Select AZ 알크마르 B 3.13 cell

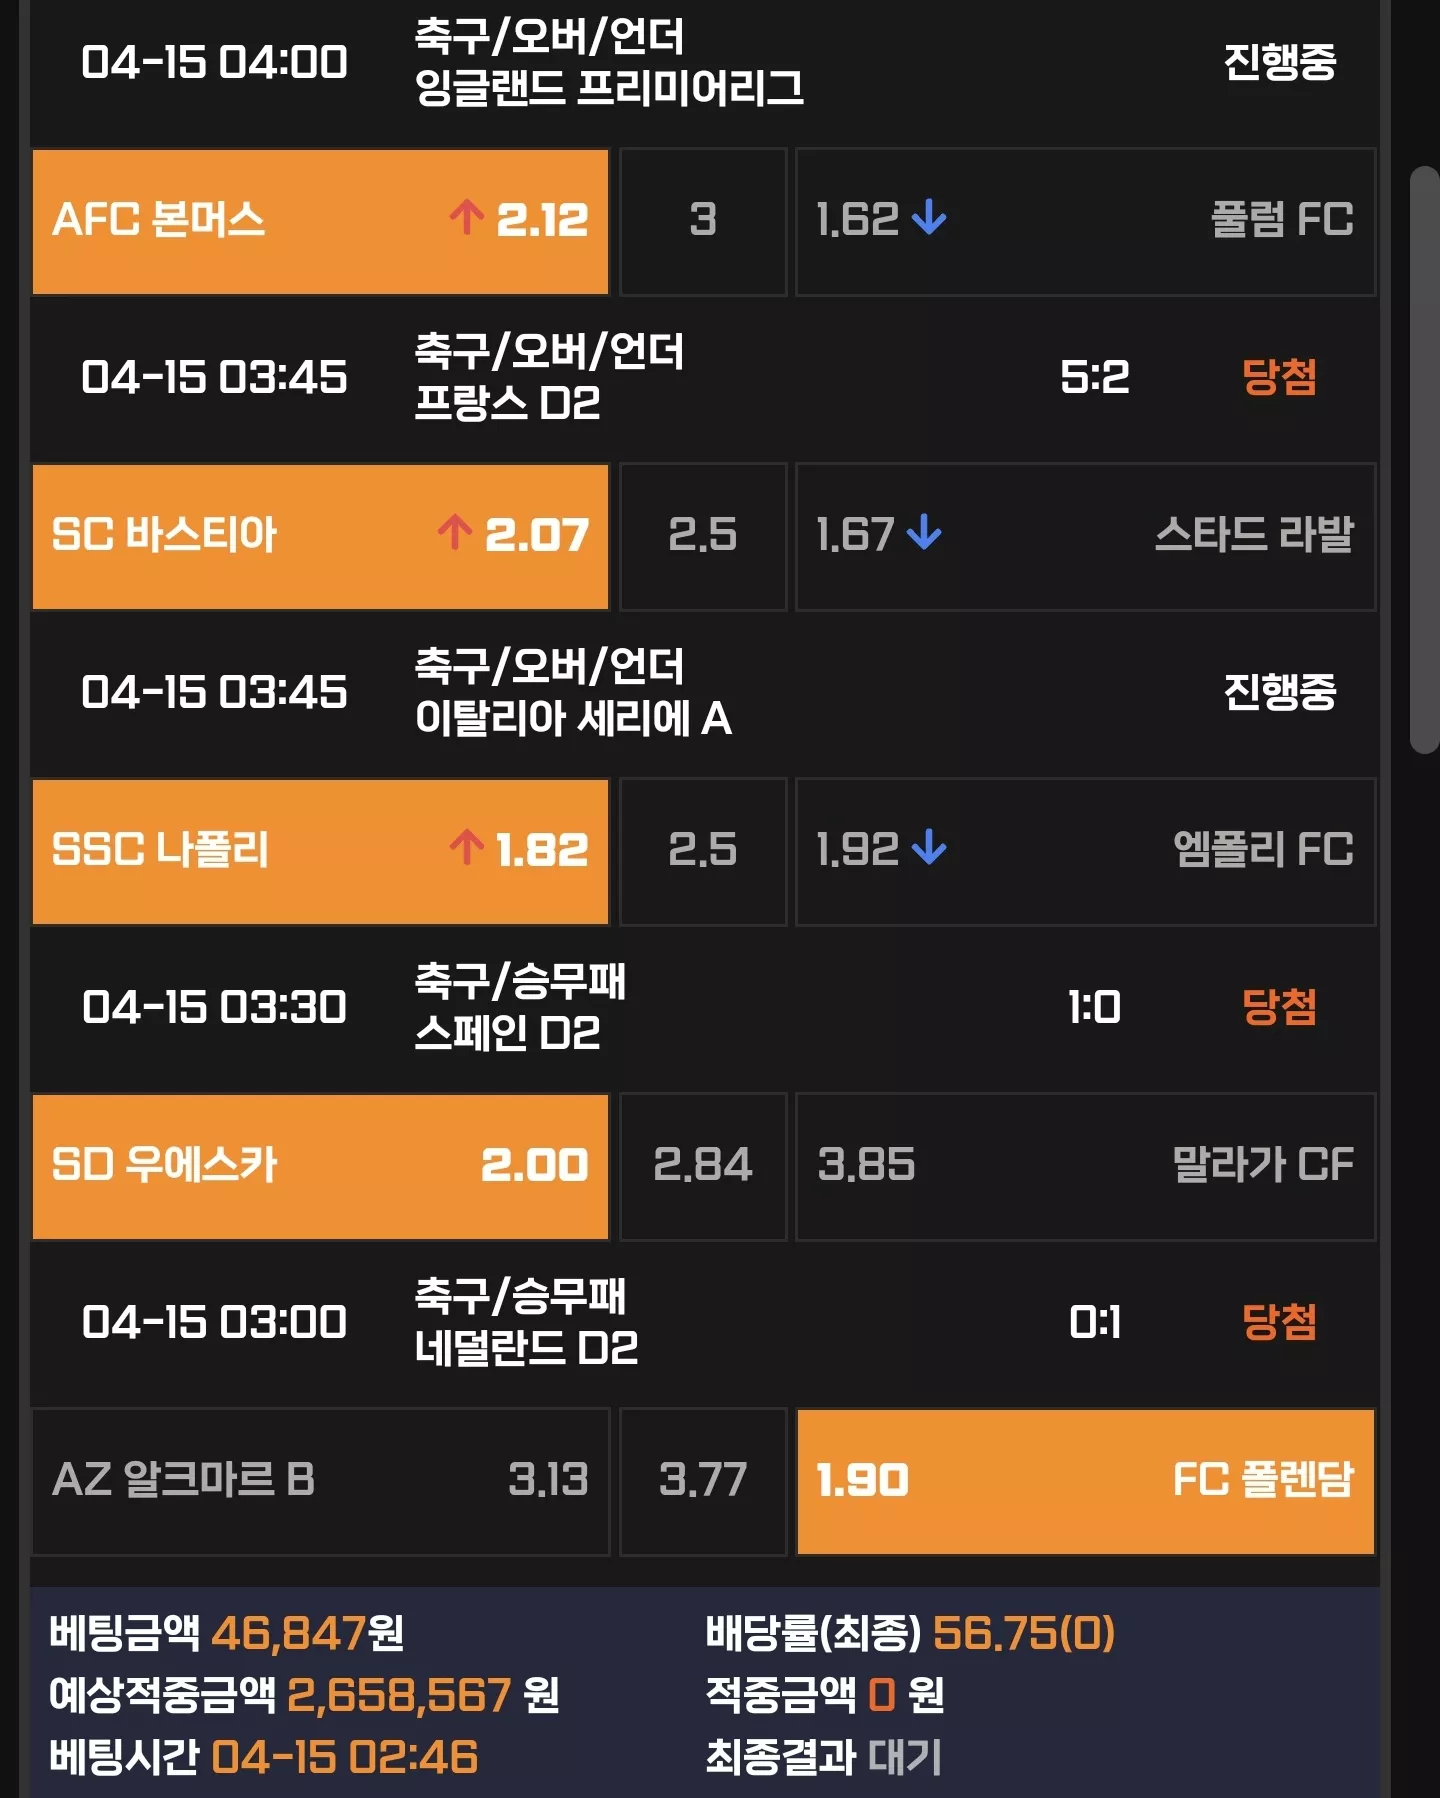(x=320, y=1482)
